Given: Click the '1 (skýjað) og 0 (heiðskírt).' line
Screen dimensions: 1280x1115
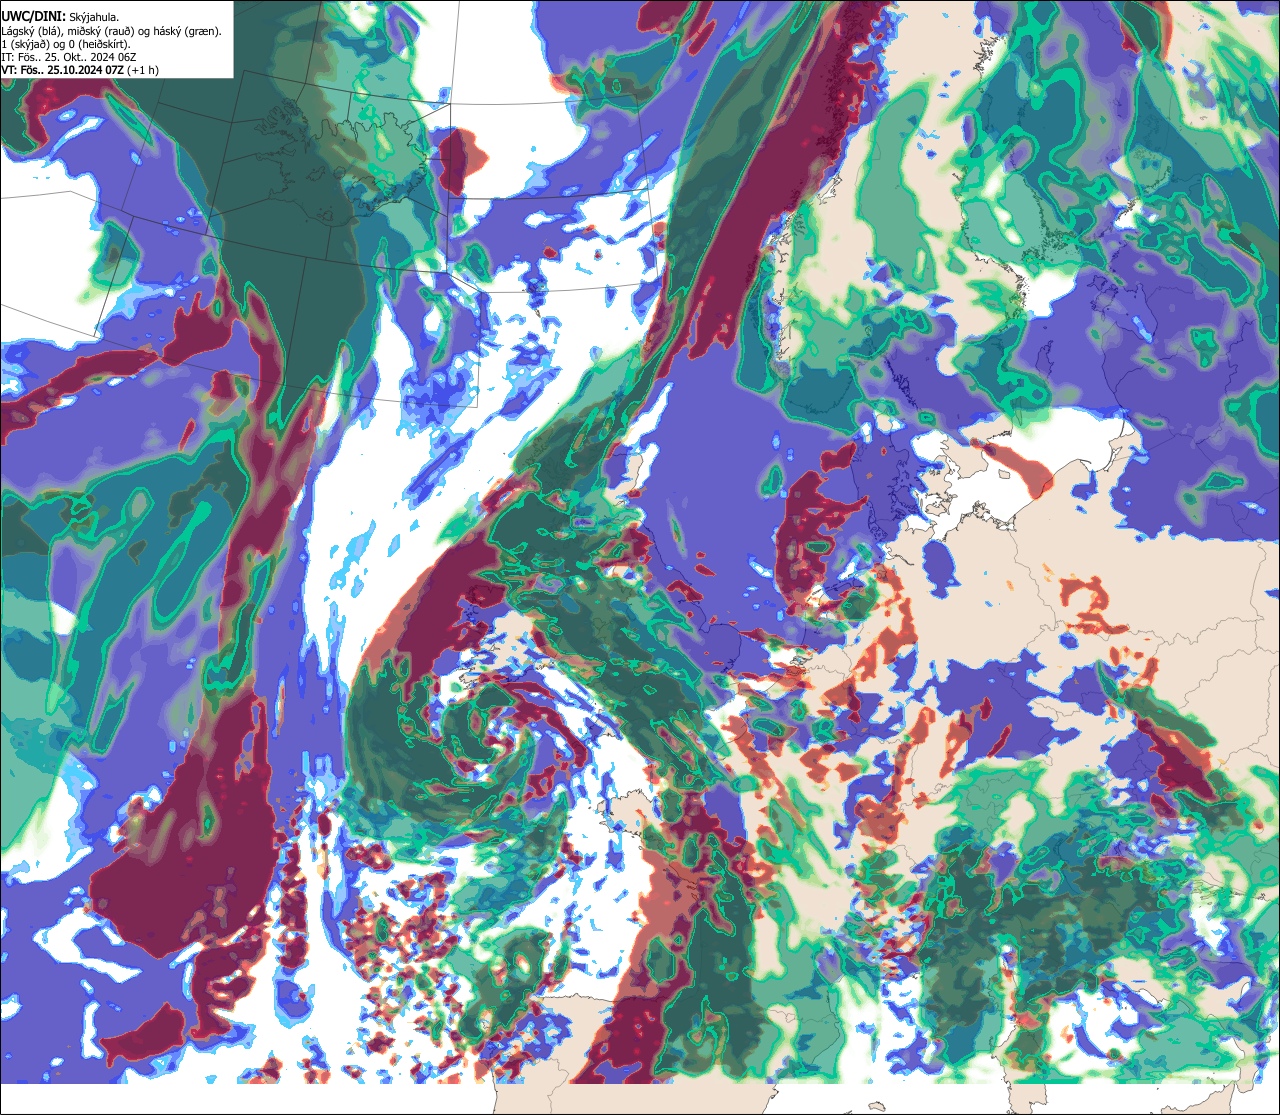Looking at the screenshot, I should [66, 43].
